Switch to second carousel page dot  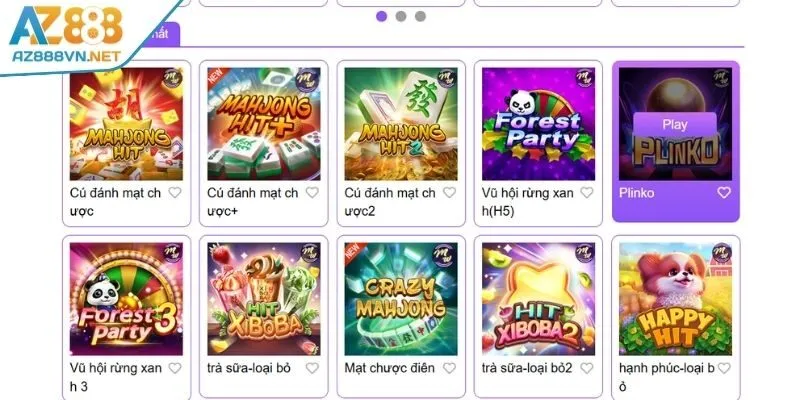tap(401, 16)
